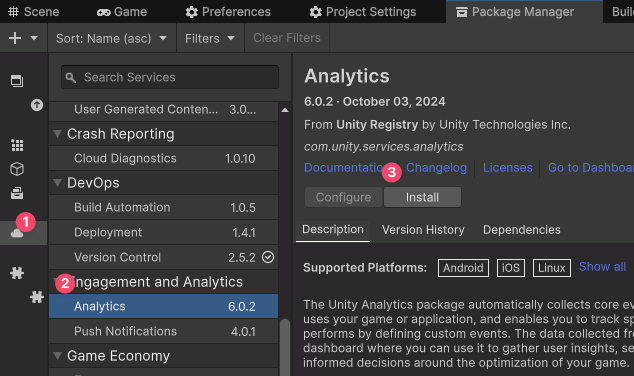Install the Analytics package
Image resolution: width=634 pixels, height=376 pixels.
tap(422, 197)
